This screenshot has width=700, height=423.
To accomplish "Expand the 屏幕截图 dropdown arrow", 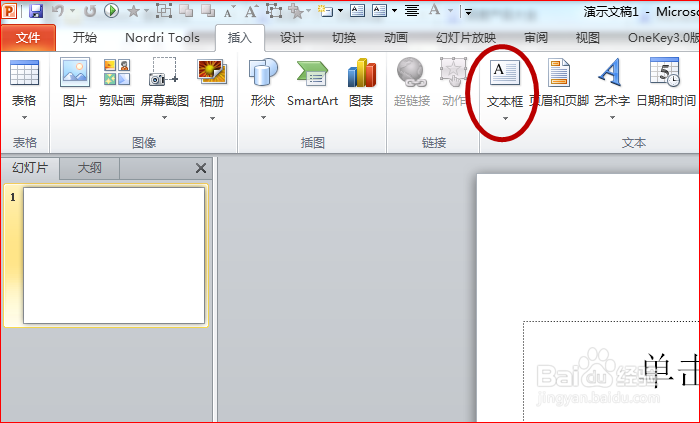I will [165, 118].
